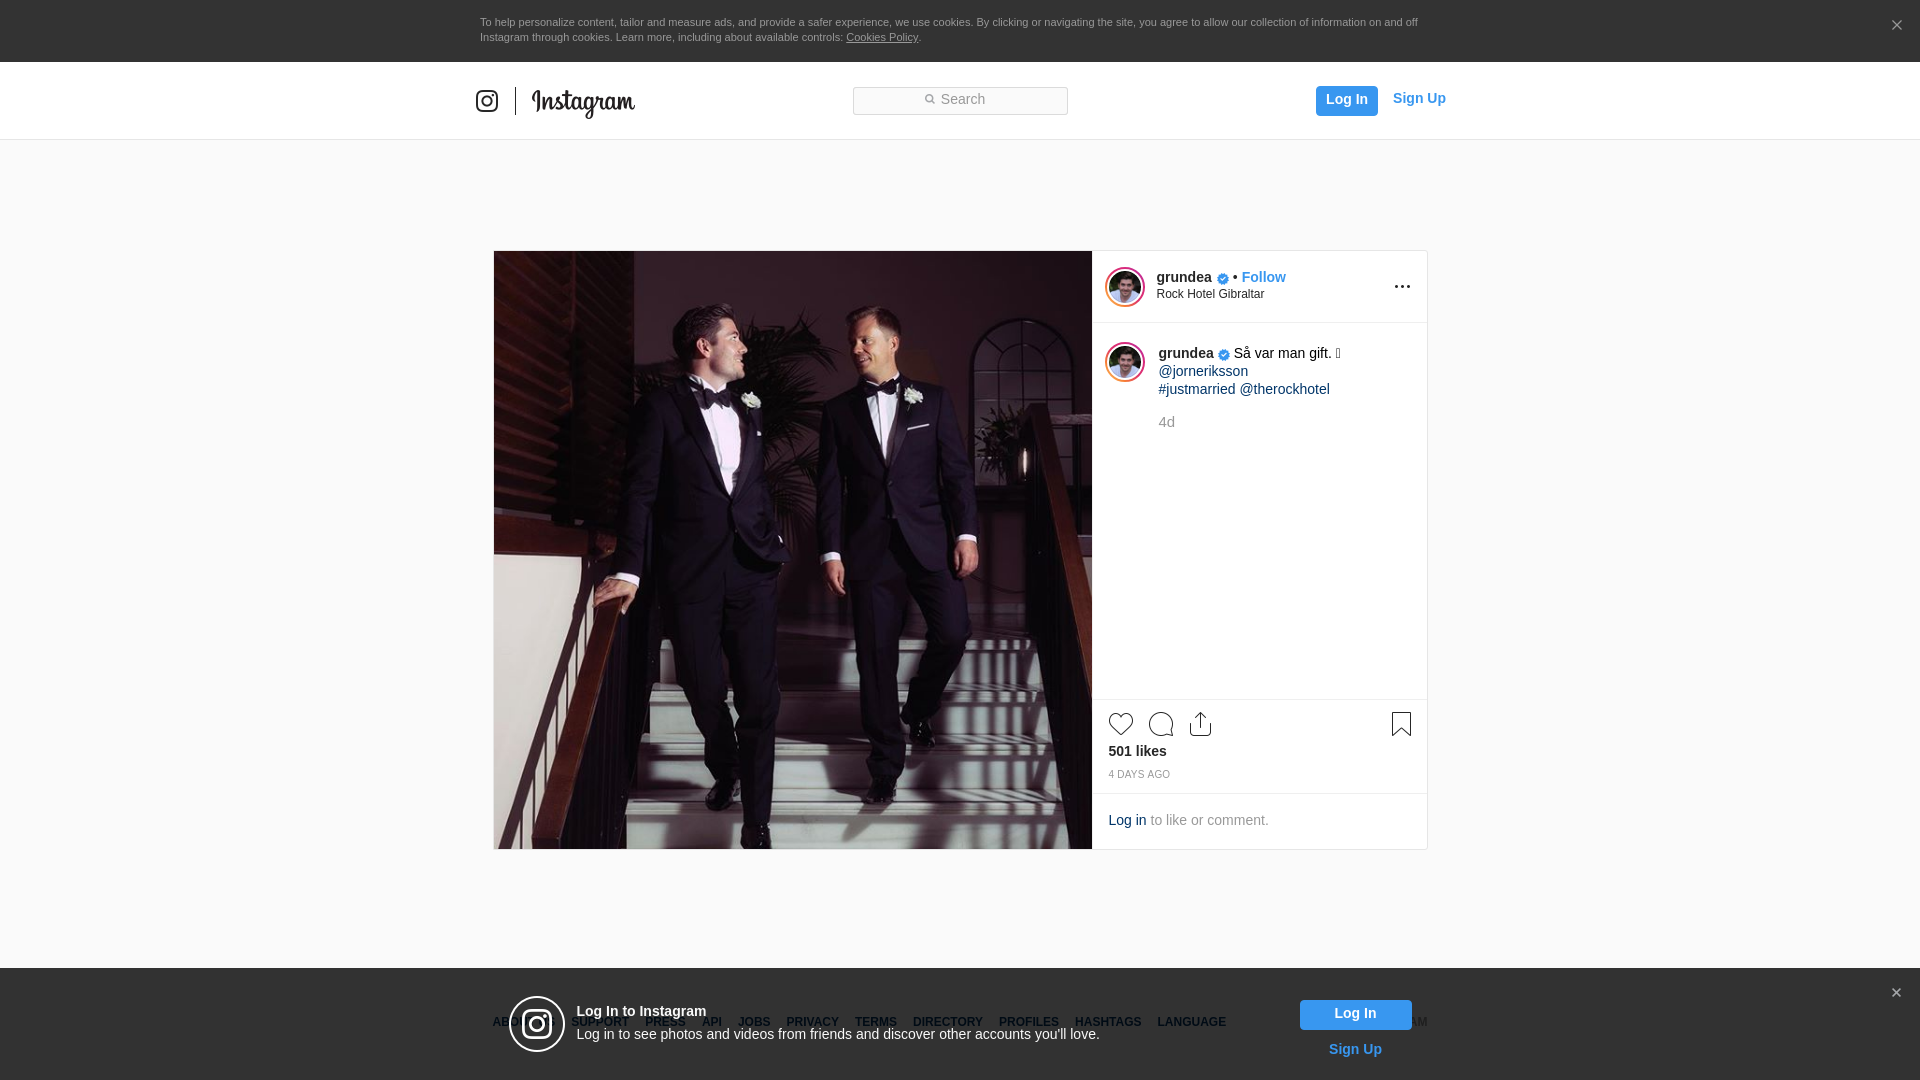This screenshot has height=1080, width=1920.
Task: Dismiss the cookie banner with X
Action: (x=1896, y=26)
